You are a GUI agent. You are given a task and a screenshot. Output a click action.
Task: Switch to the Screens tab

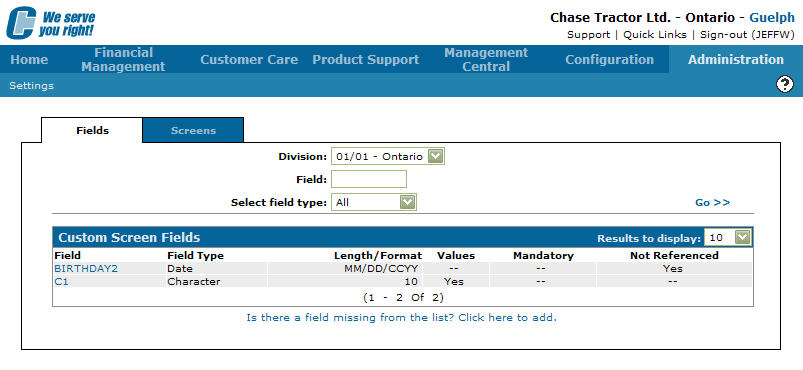click(193, 130)
